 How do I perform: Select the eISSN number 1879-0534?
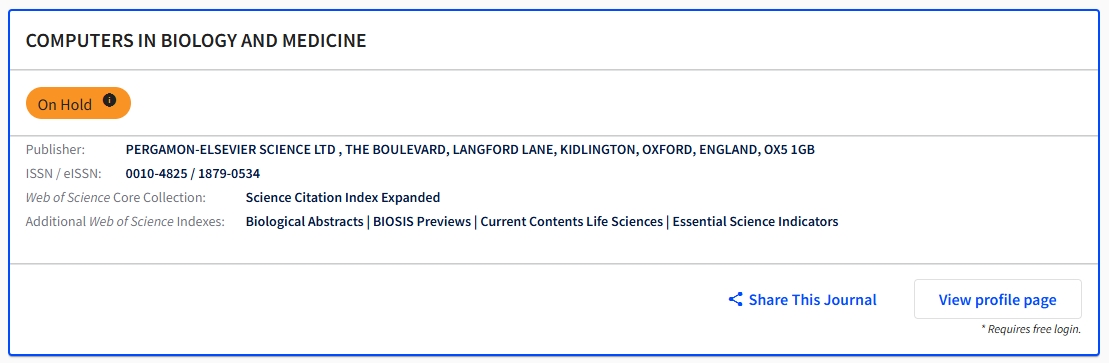229,173
